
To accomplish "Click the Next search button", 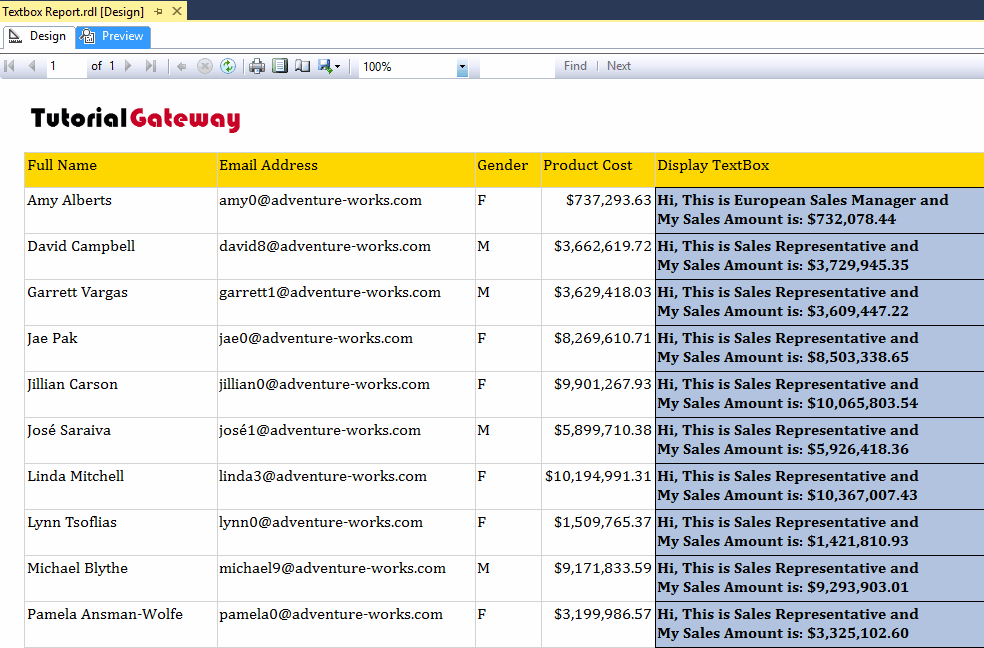I will click(619, 66).
